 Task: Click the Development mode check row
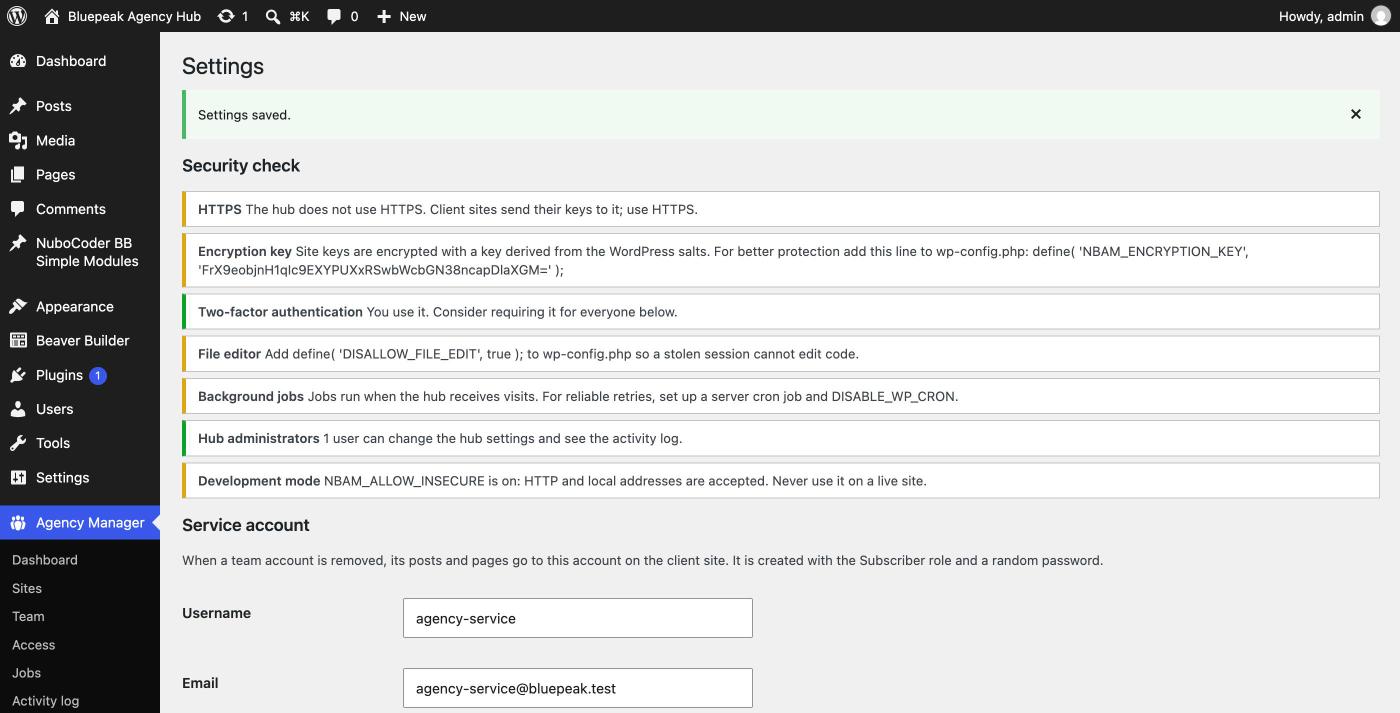(x=780, y=481)
